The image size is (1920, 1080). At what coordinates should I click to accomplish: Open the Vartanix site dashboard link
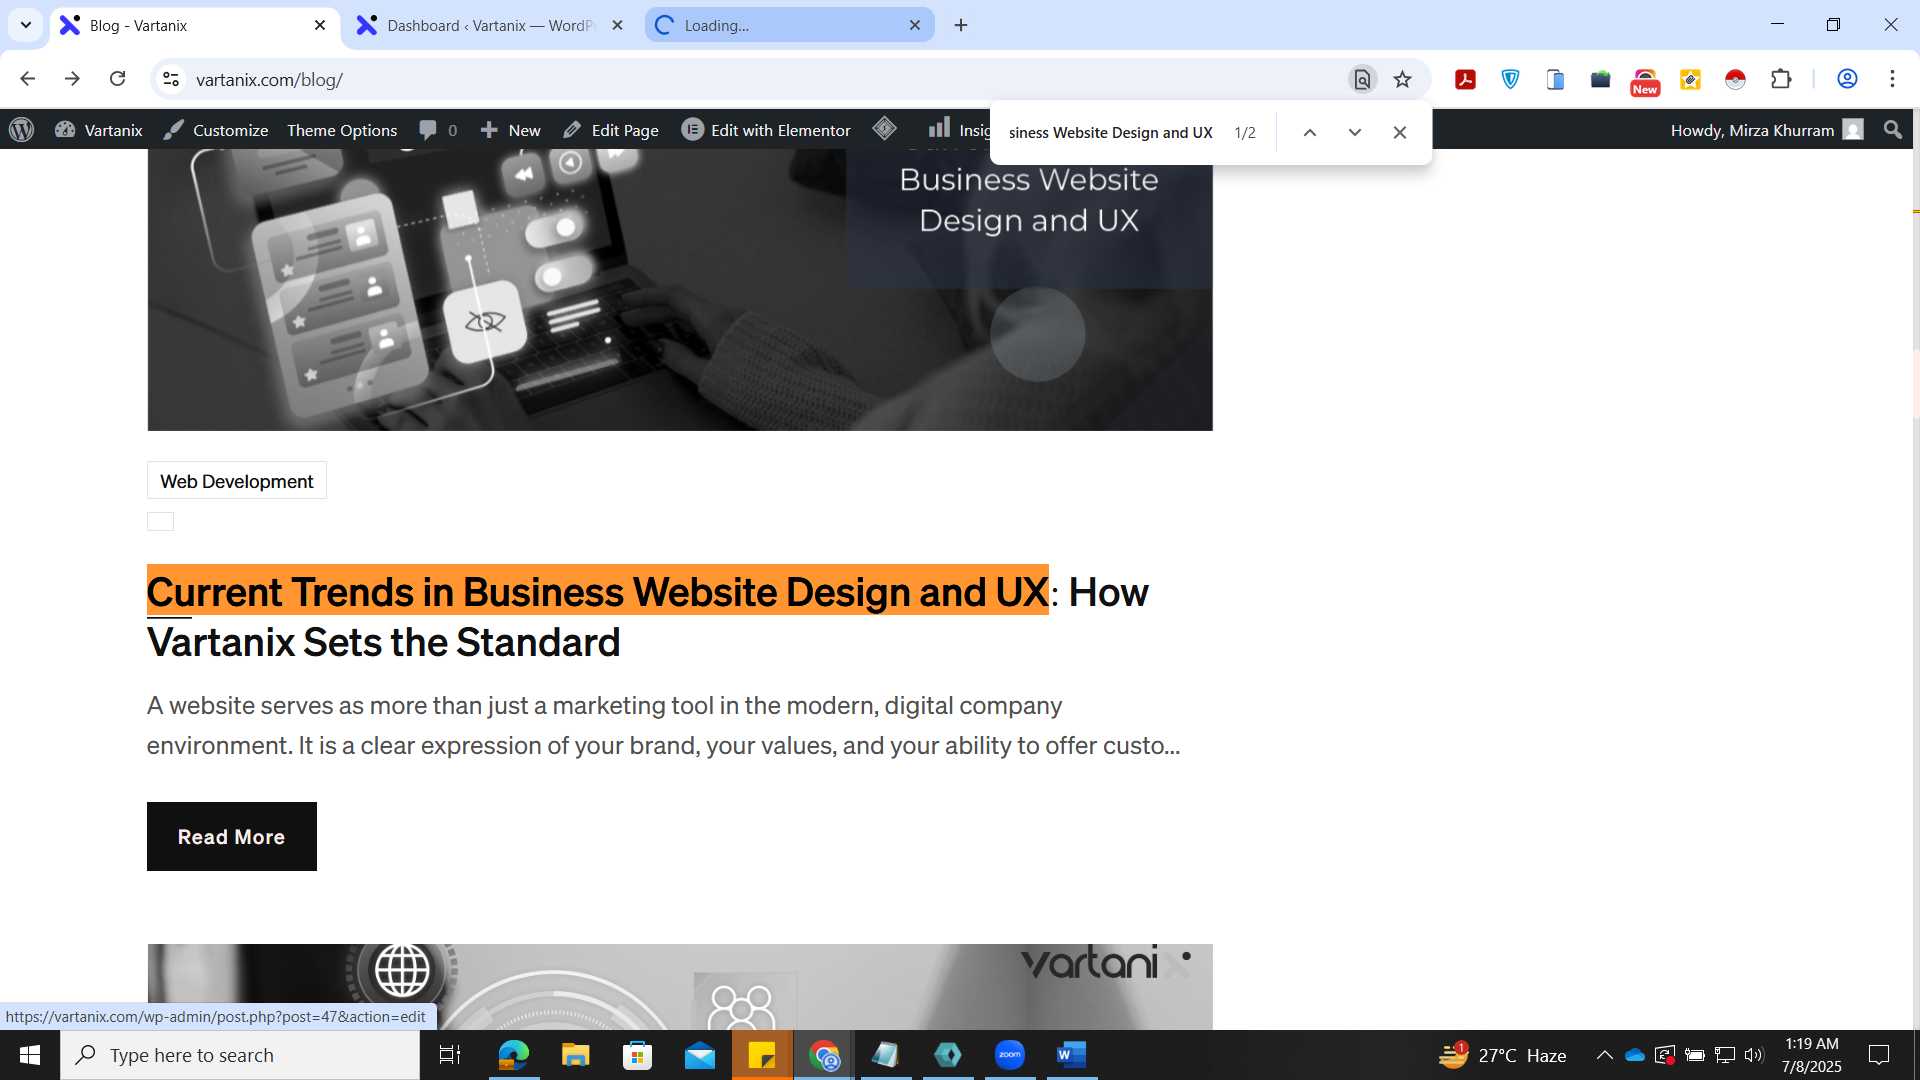[x=99, y=130]
